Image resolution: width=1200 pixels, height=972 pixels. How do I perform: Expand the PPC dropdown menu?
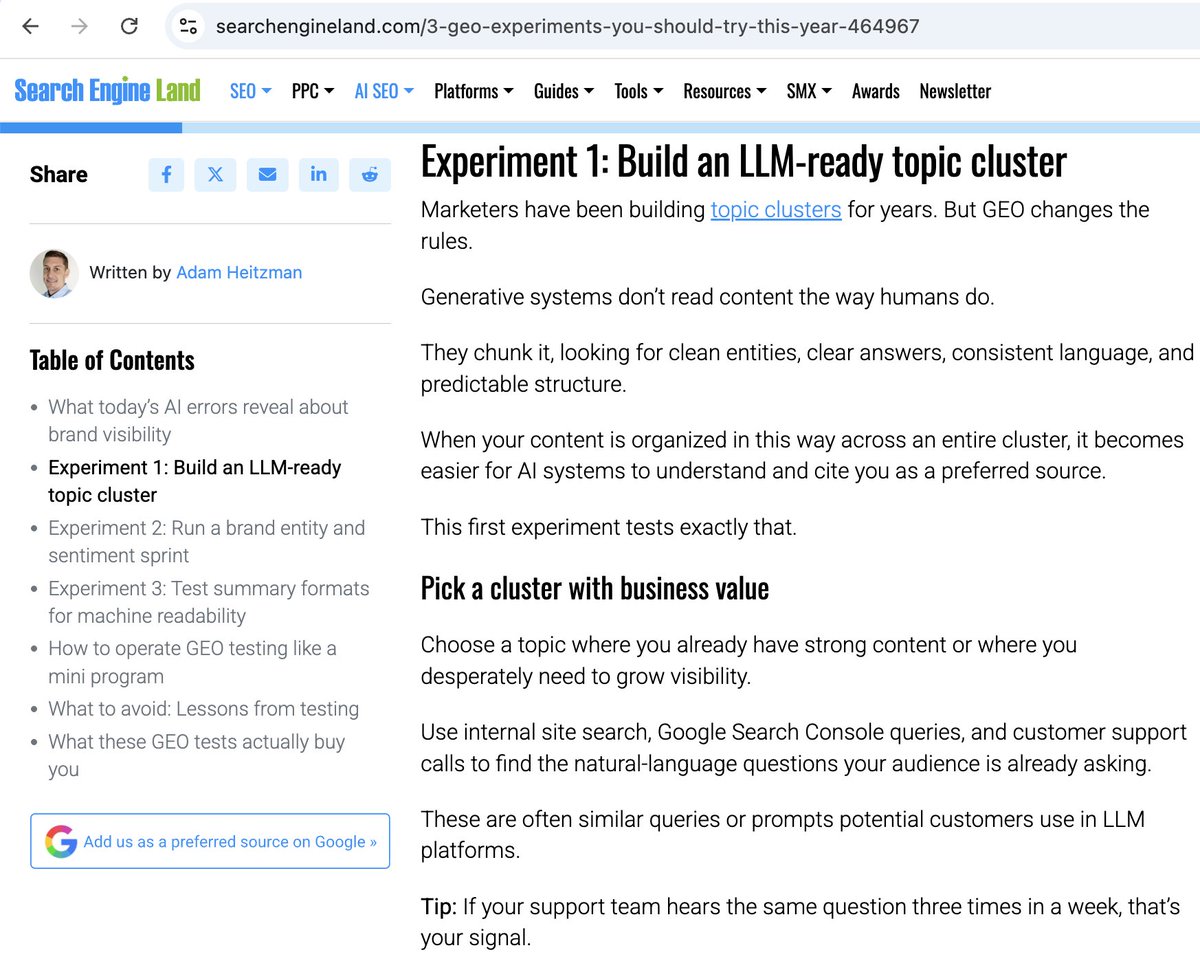pos(313,91)
